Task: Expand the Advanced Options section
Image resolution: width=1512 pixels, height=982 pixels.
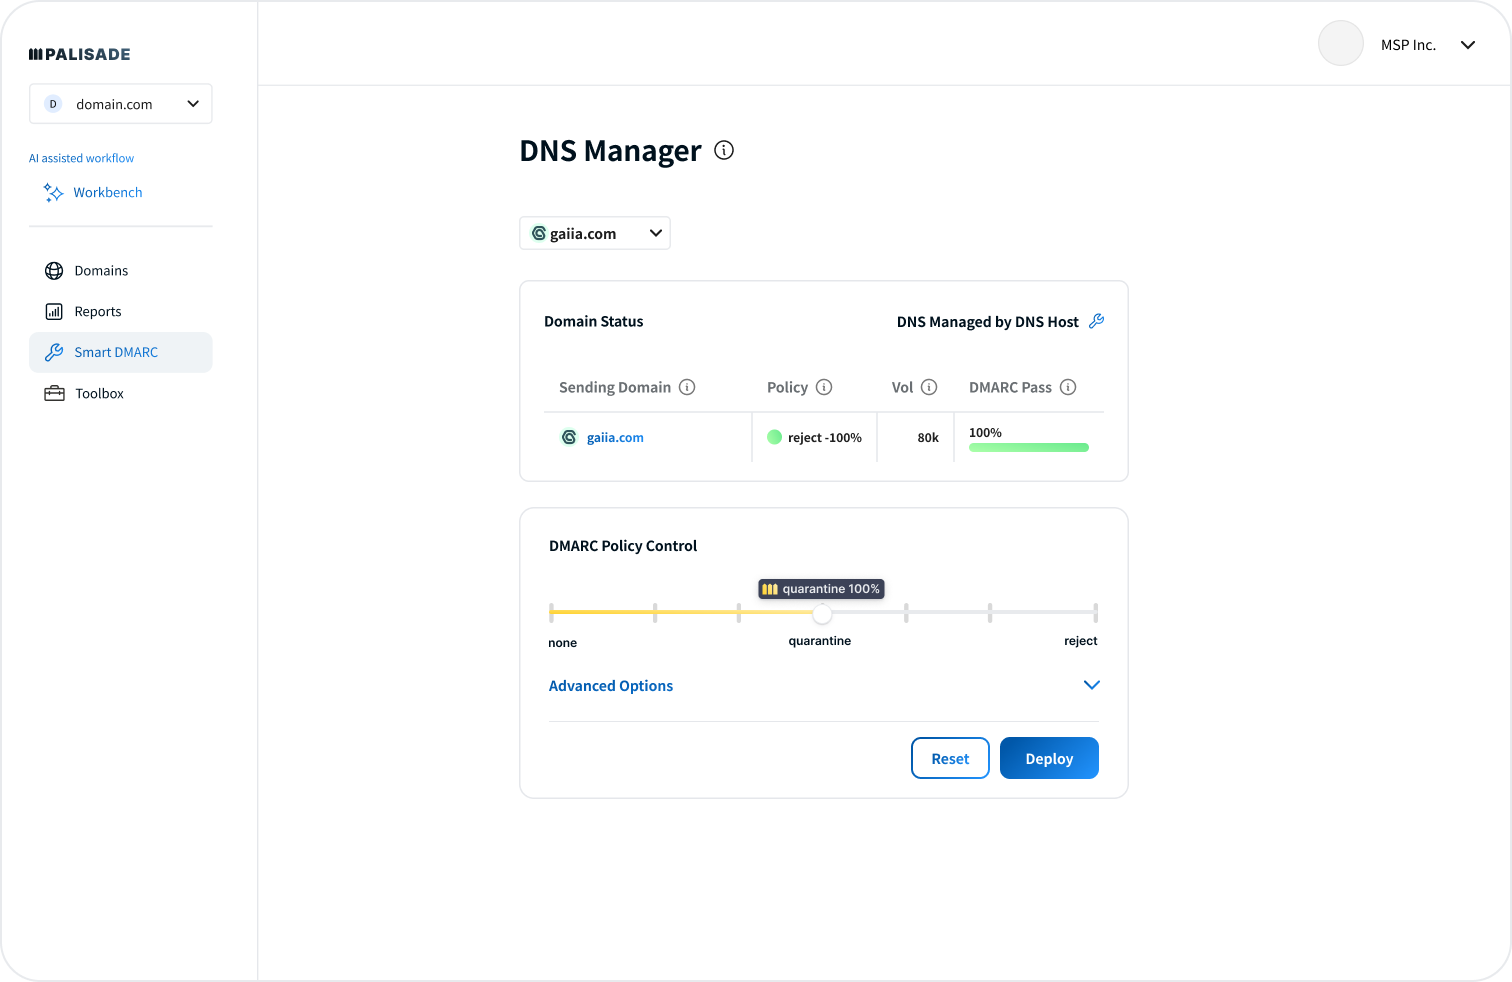Action: (x=1091, y=685)
